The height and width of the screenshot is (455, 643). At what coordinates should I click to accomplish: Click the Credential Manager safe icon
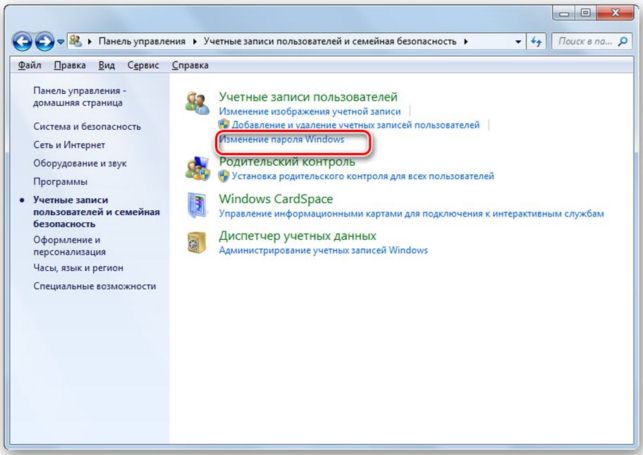tap(197, 242)
